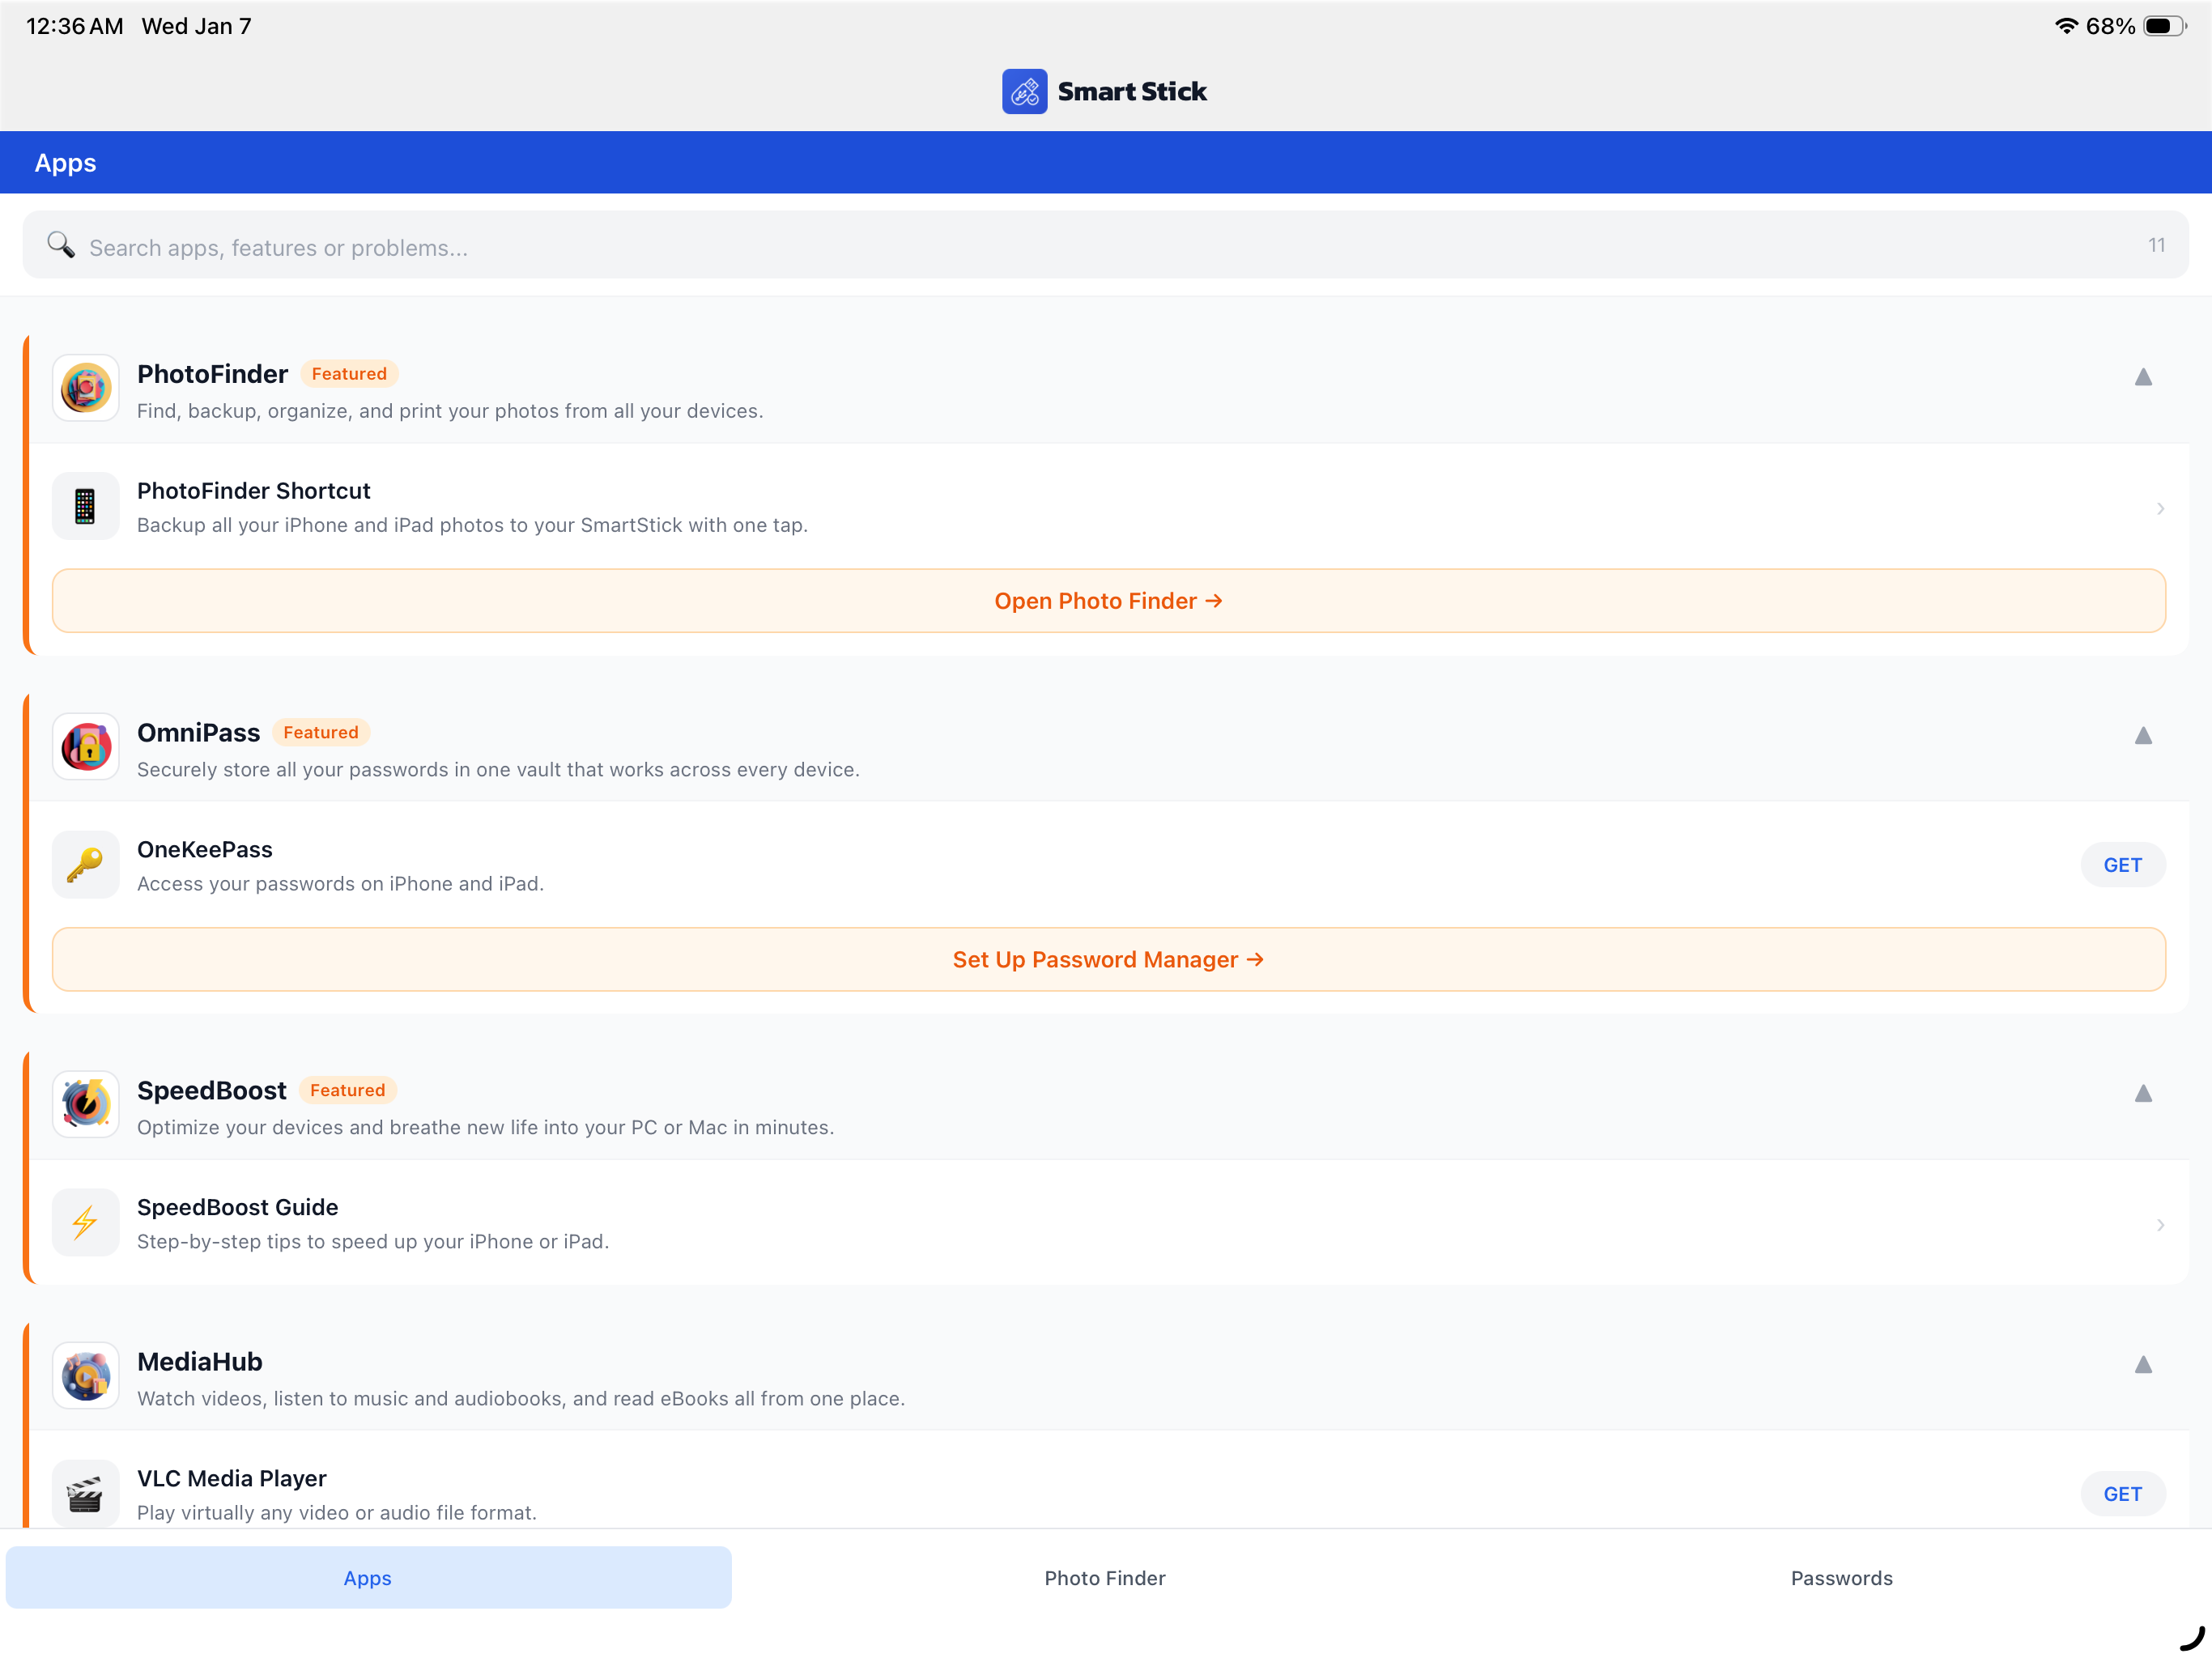Viewport: 2212px width, 1658px height.
Task: Focus the search apps input field
Action: 1105,245
